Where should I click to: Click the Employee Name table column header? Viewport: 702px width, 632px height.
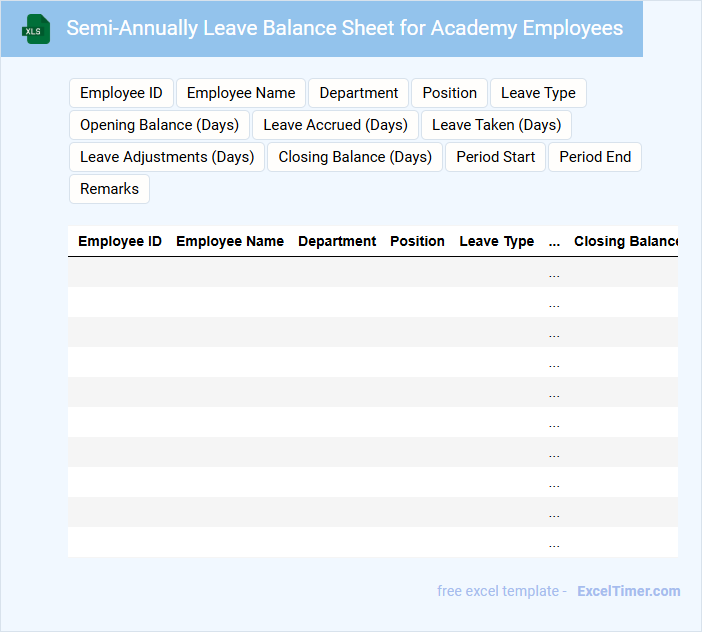(230, 241)
